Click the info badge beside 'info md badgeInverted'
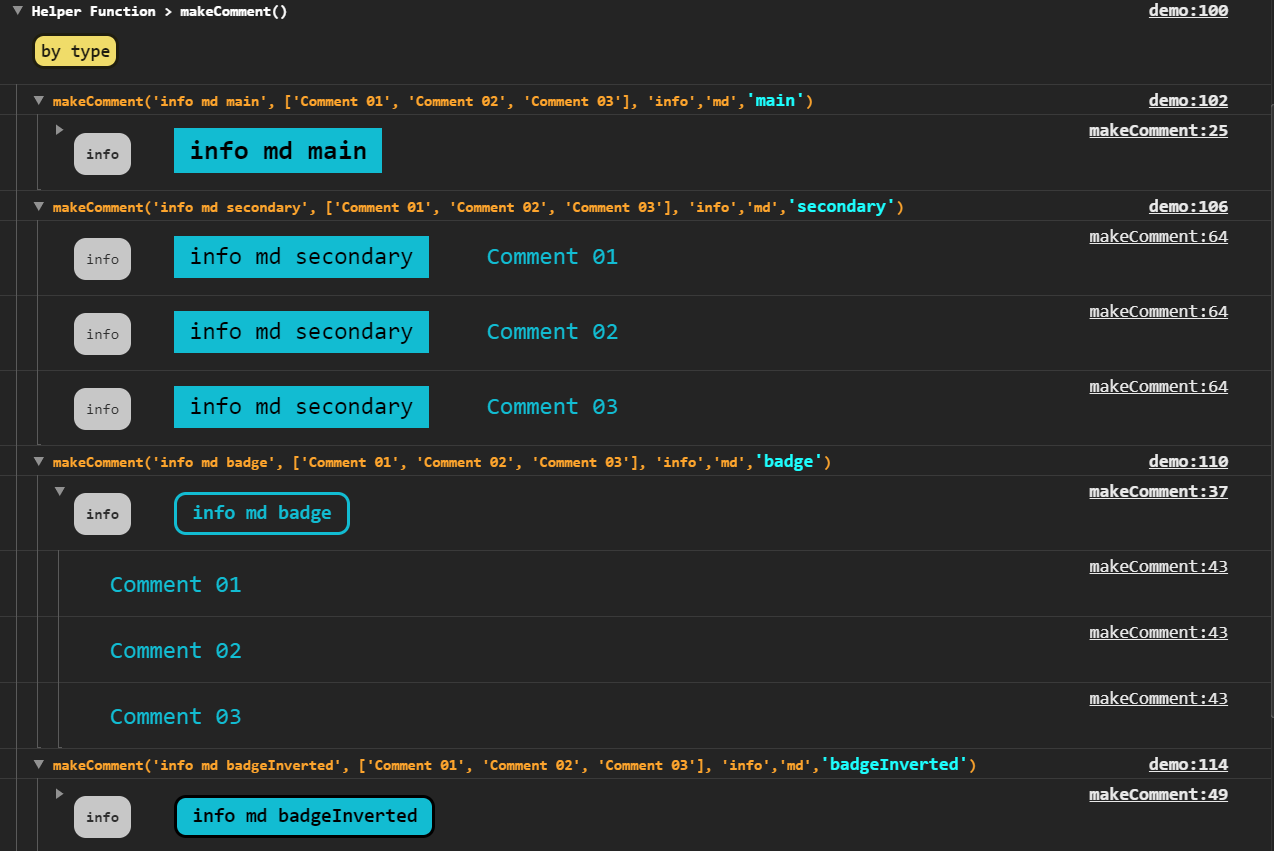Viewport: 1274px width, 851px height. [x=102, y=817]
